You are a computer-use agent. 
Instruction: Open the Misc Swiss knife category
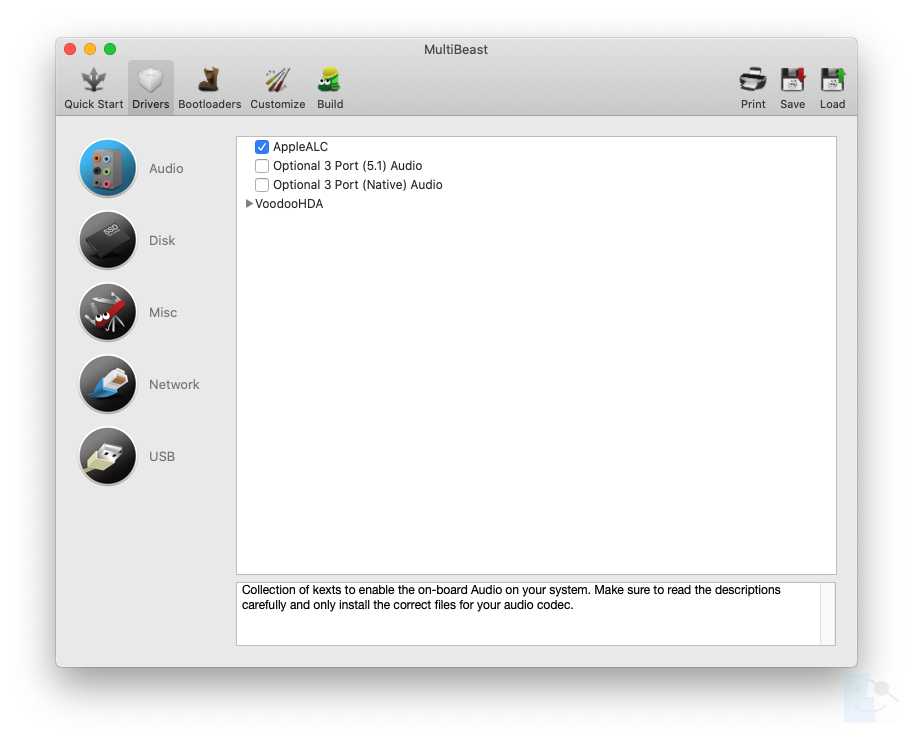tap(108, 313)
